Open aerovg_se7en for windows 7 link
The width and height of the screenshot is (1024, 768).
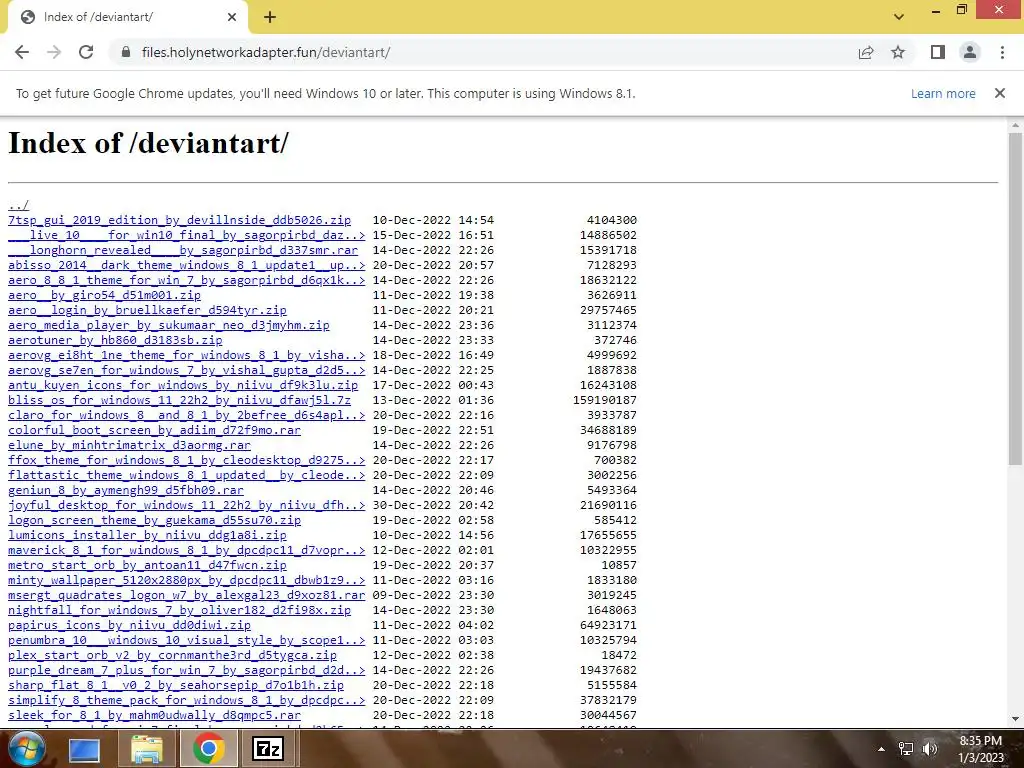click(x=187, y=370)
